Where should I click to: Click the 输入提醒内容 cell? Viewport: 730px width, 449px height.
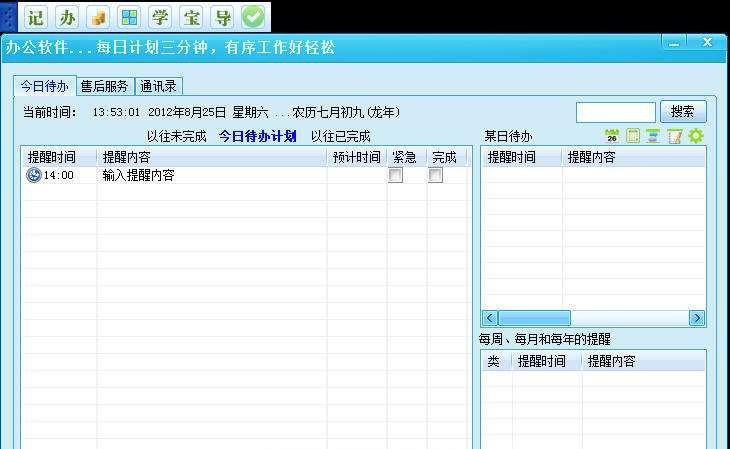[212, 176]
